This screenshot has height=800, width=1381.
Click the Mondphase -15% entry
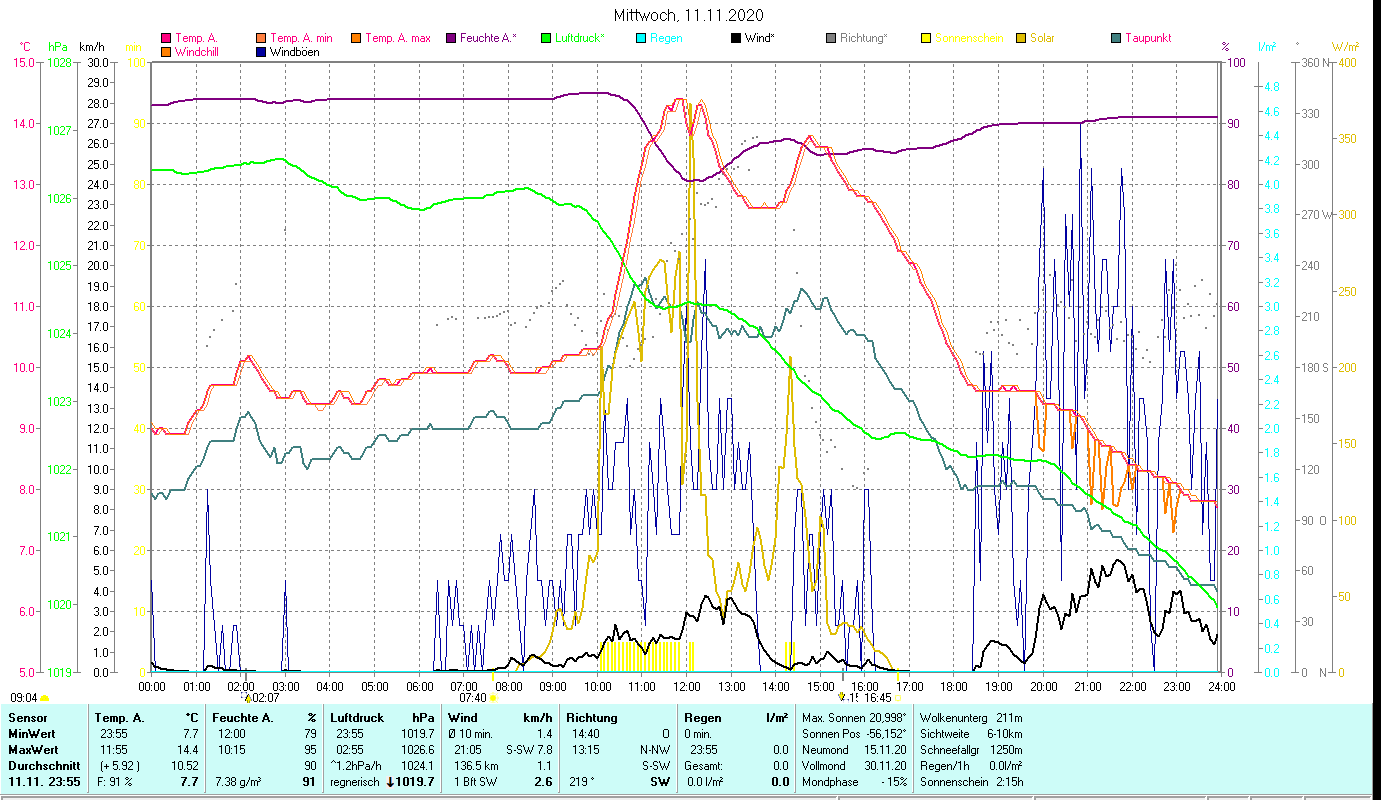pos(854,782)
